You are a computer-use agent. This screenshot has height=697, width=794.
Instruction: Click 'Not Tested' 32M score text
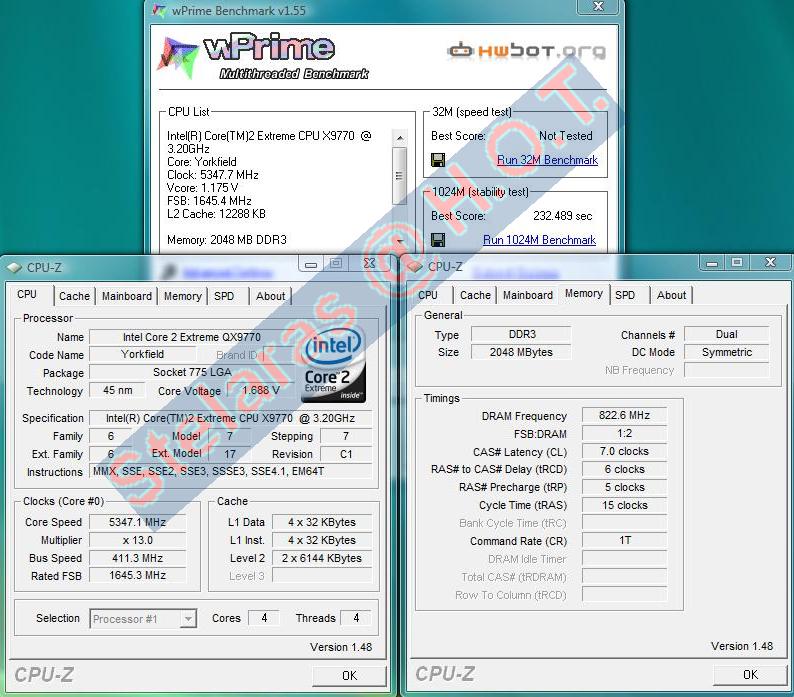566,136
